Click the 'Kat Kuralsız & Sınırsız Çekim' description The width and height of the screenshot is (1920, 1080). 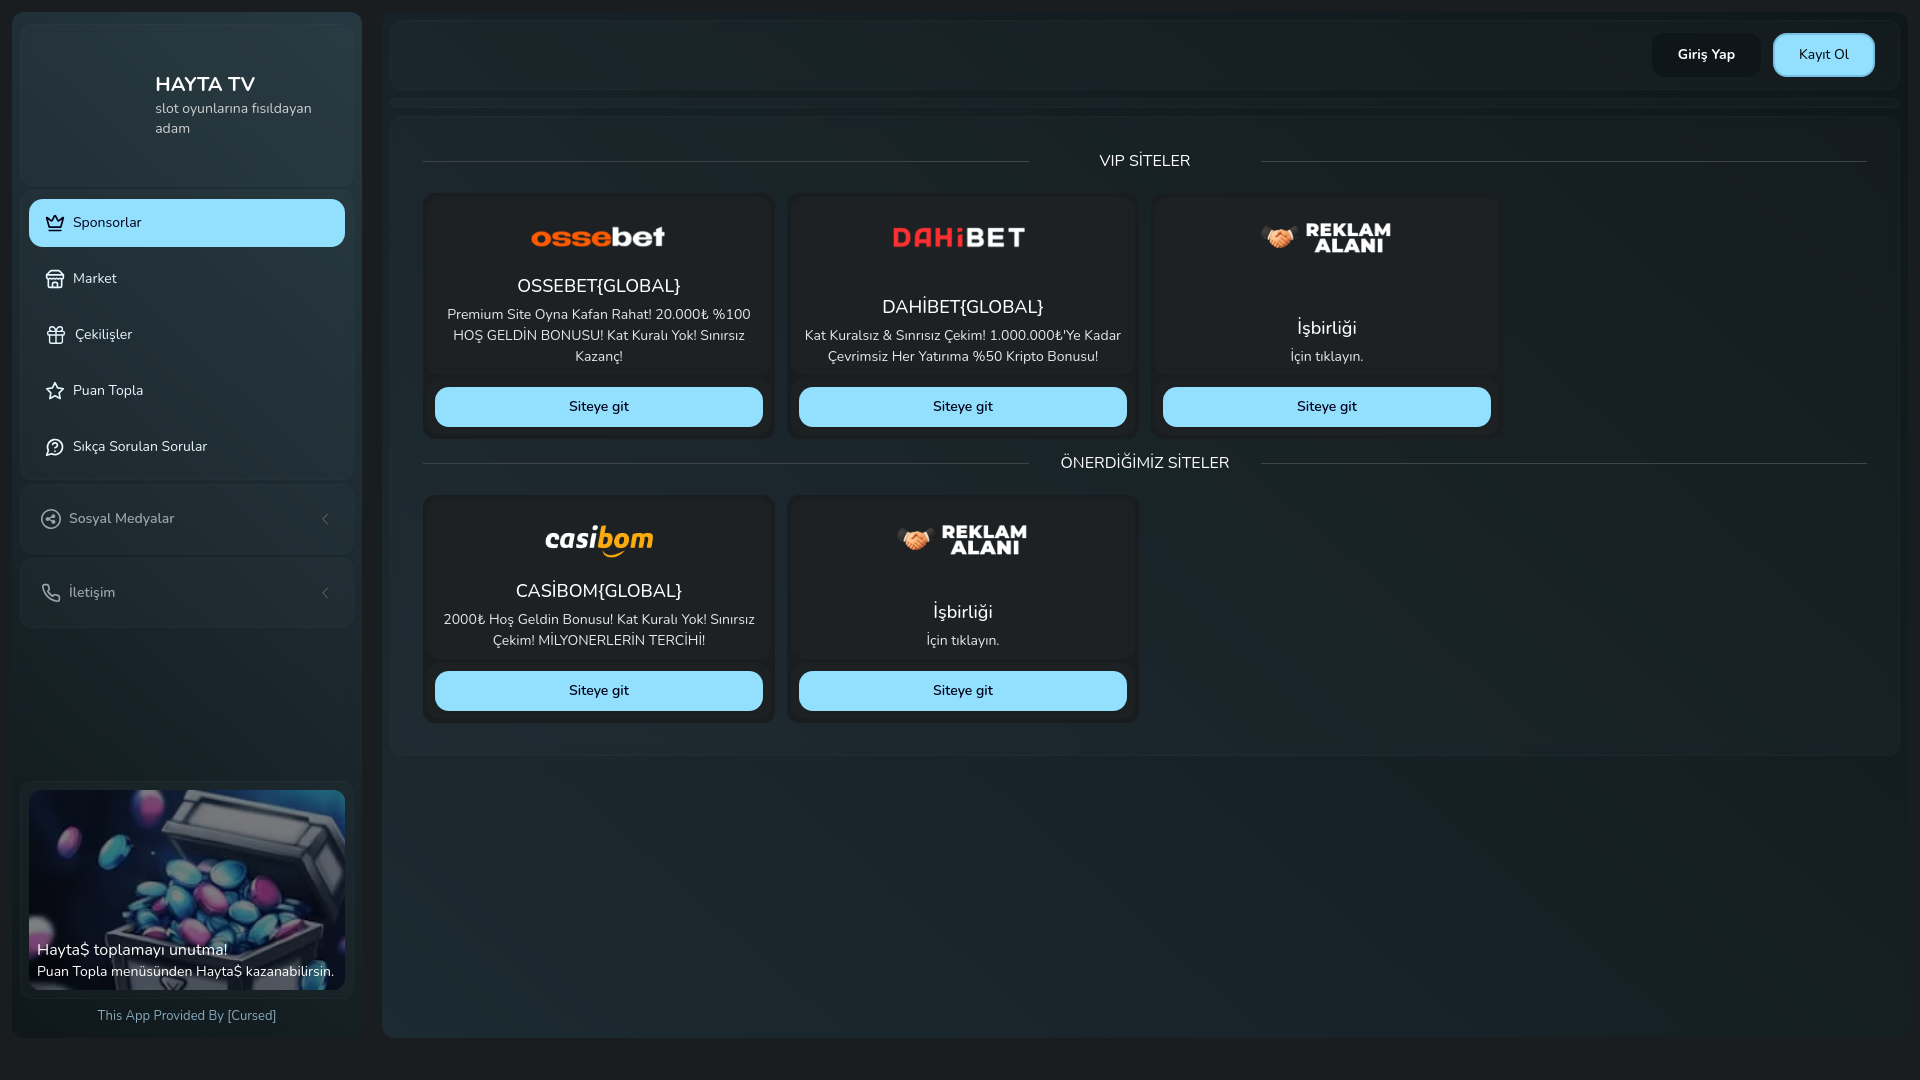(x=963, y=346)
